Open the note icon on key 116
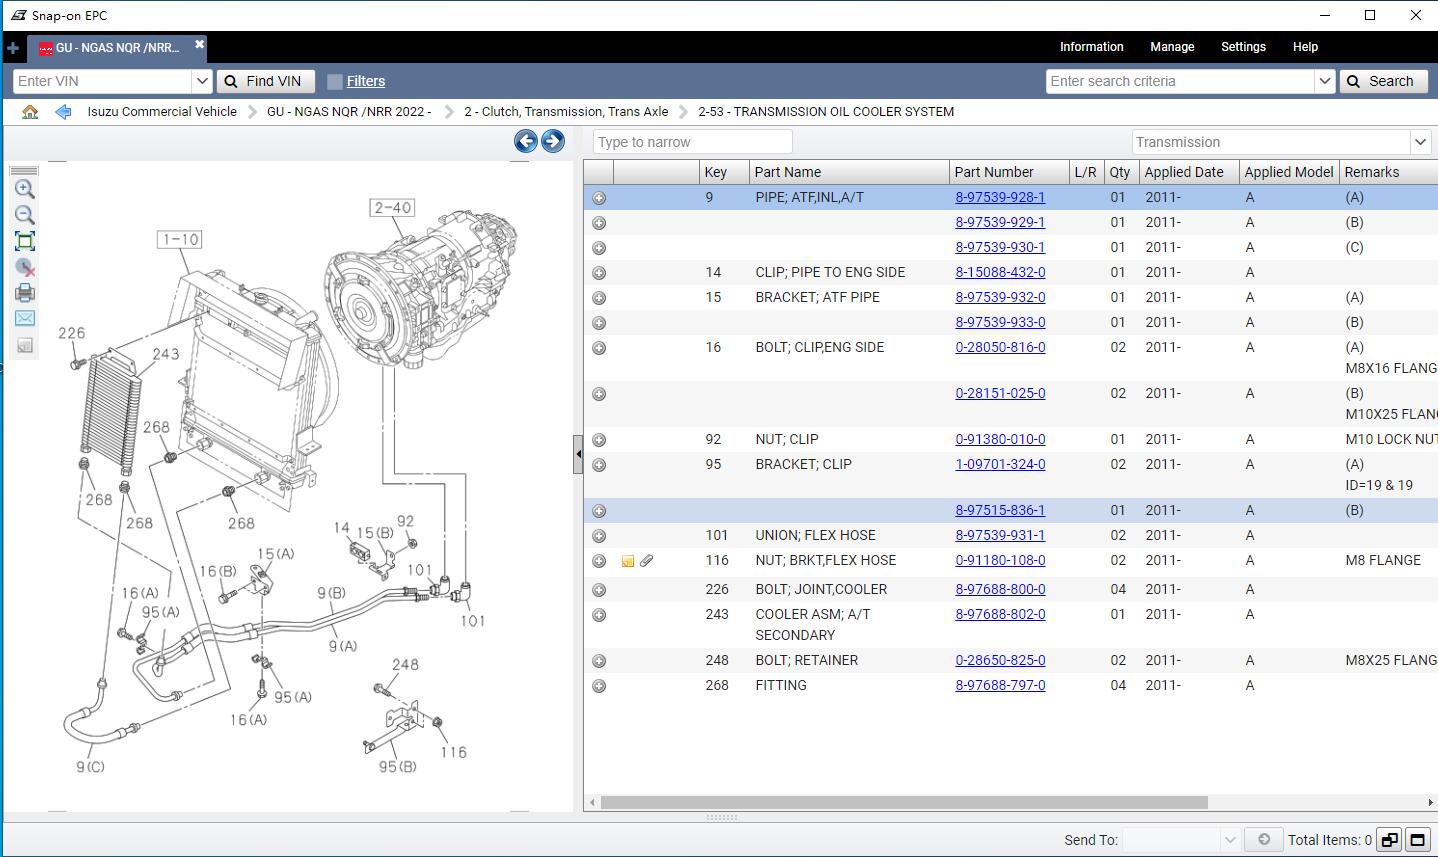The width and height of the screenshot is (1438, 857). pyautogui.click(x=628, y=561)
